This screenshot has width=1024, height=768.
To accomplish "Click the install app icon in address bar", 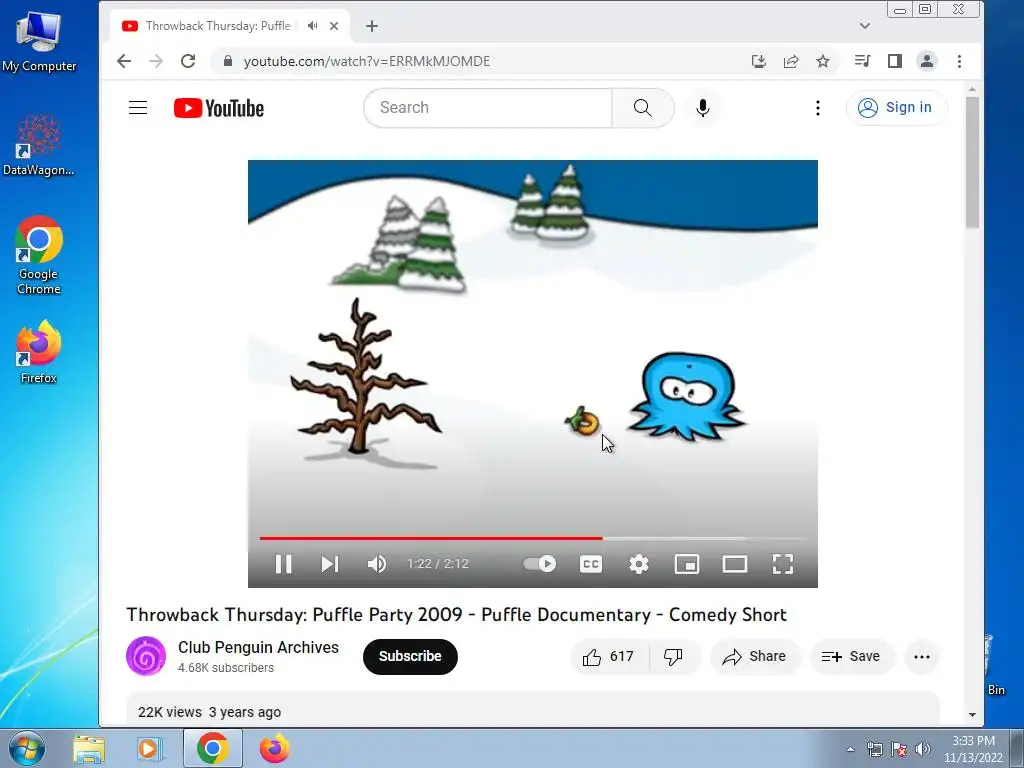I will pyautogui.click(x=758, y=61).
